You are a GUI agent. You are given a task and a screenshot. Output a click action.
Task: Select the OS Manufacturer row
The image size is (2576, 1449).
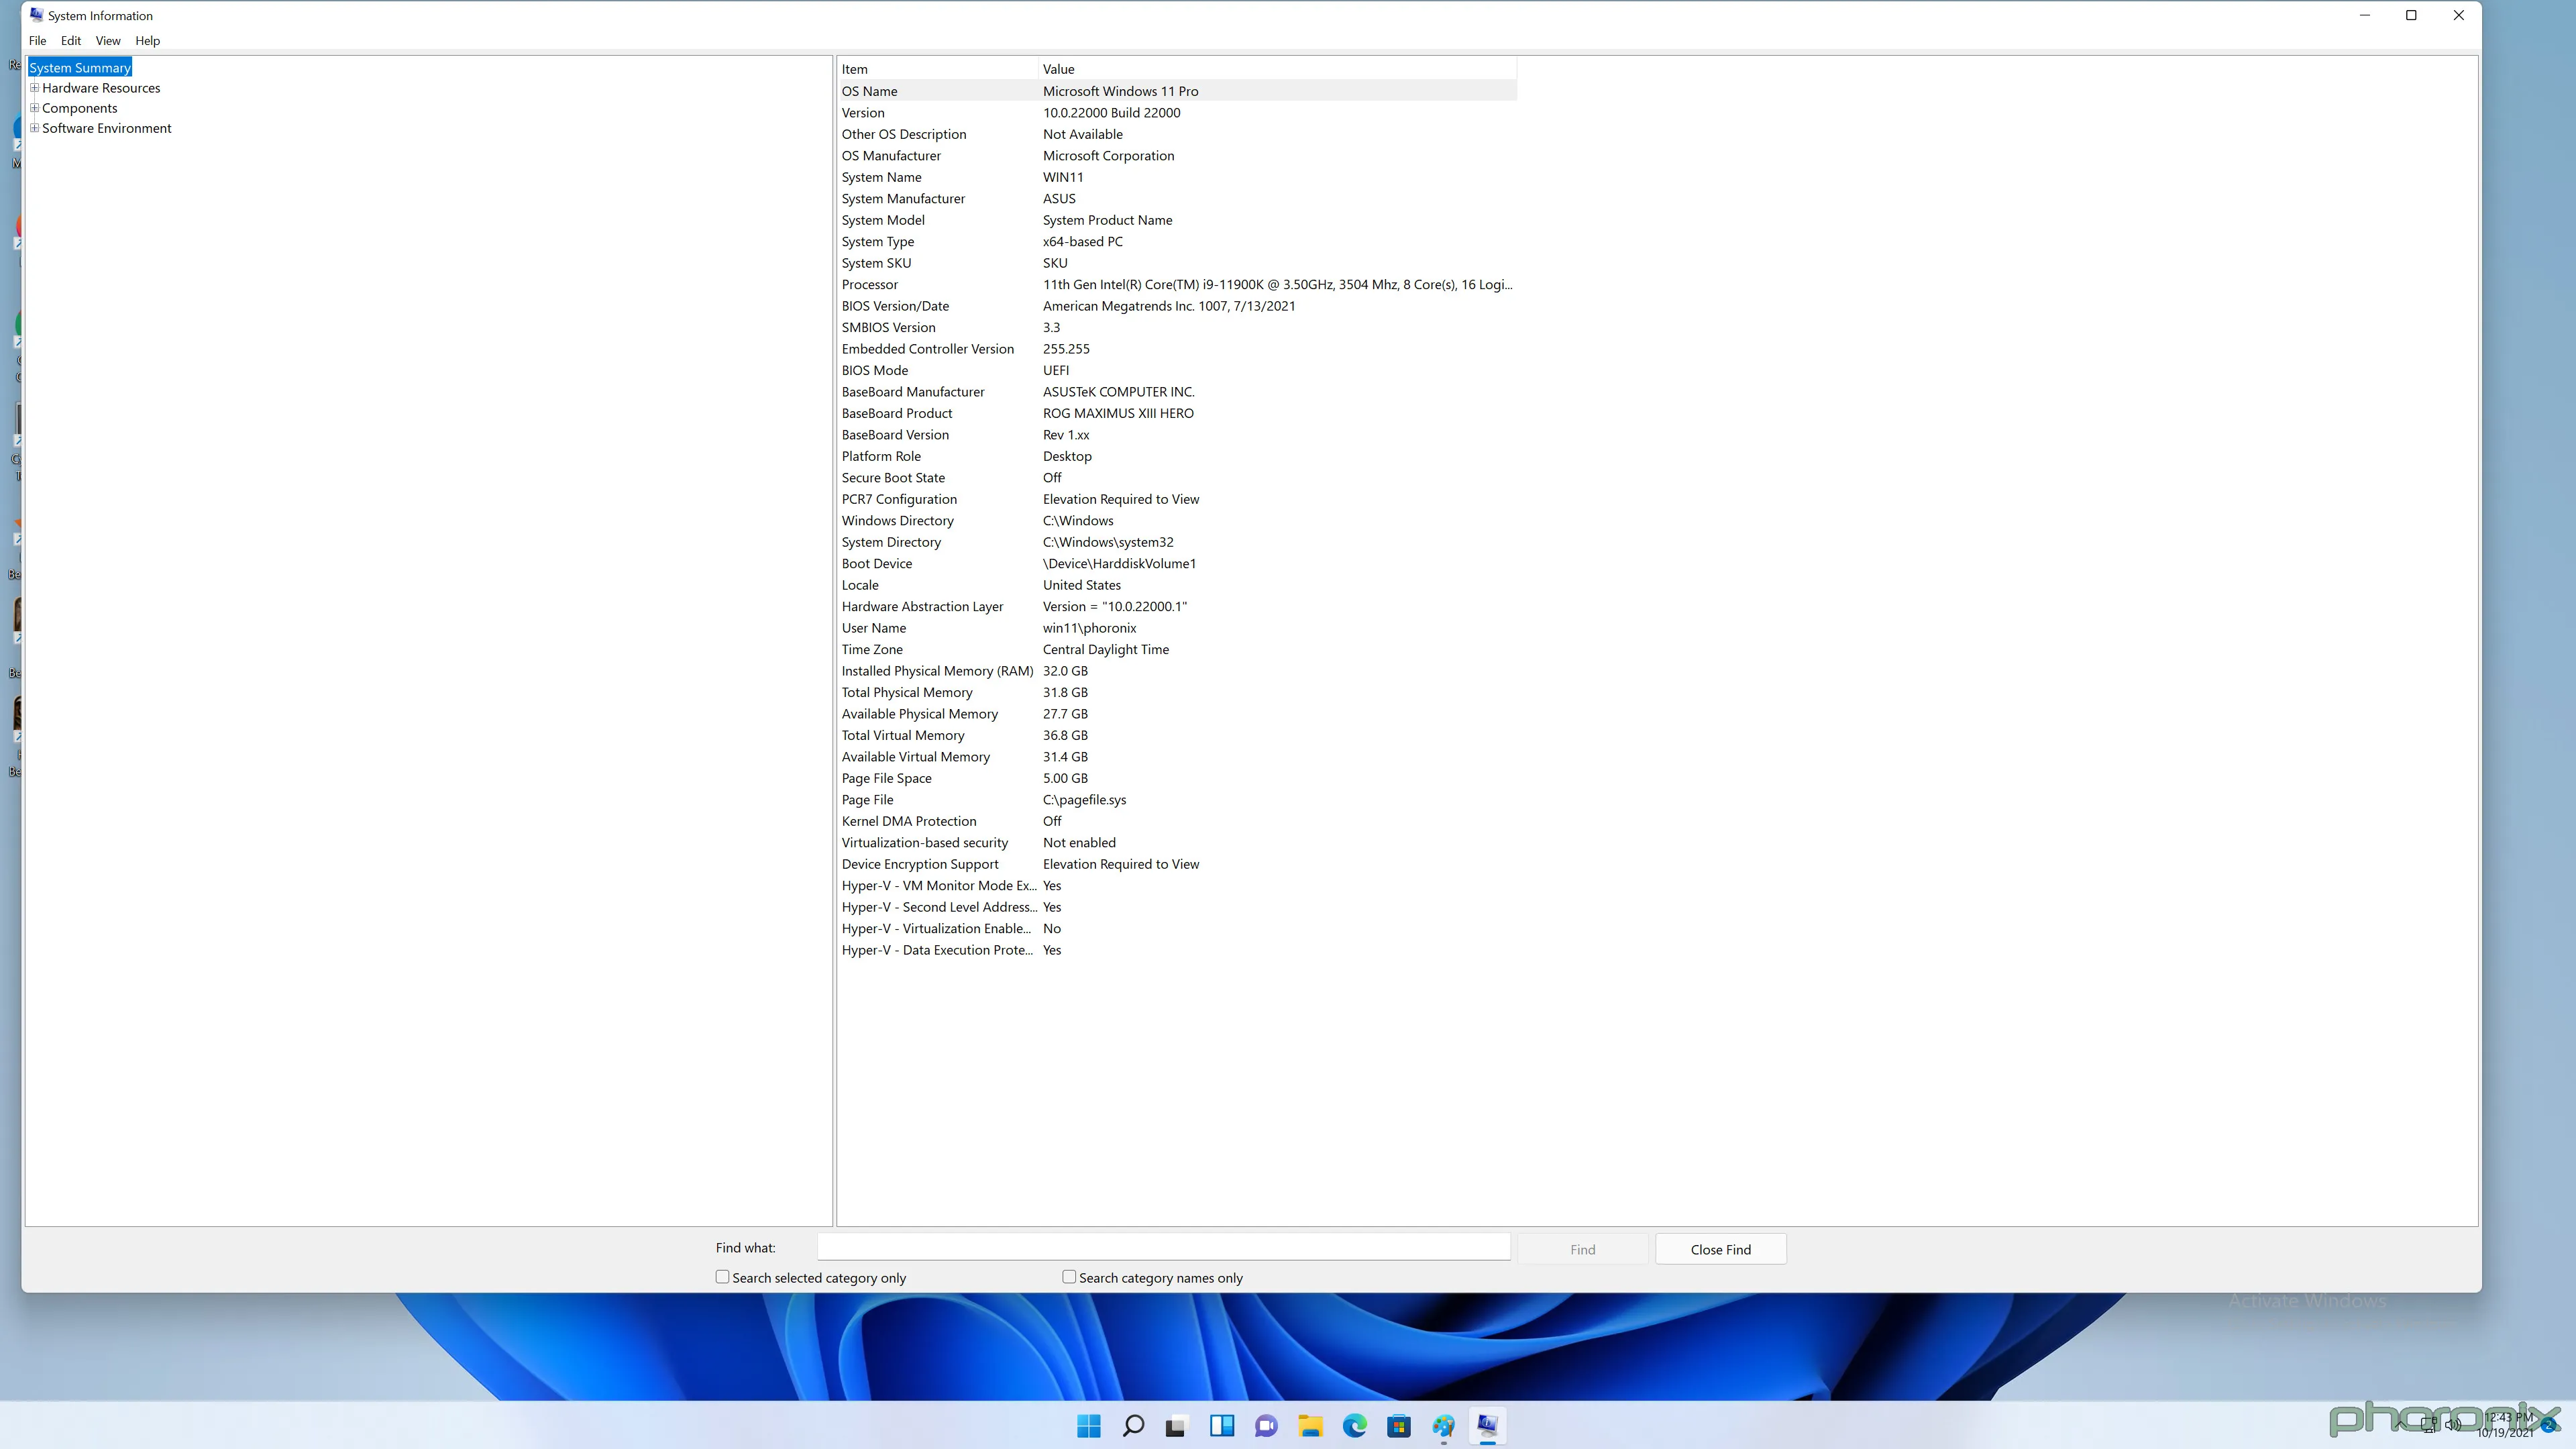pyautogui.click(x=1177, y=156)
